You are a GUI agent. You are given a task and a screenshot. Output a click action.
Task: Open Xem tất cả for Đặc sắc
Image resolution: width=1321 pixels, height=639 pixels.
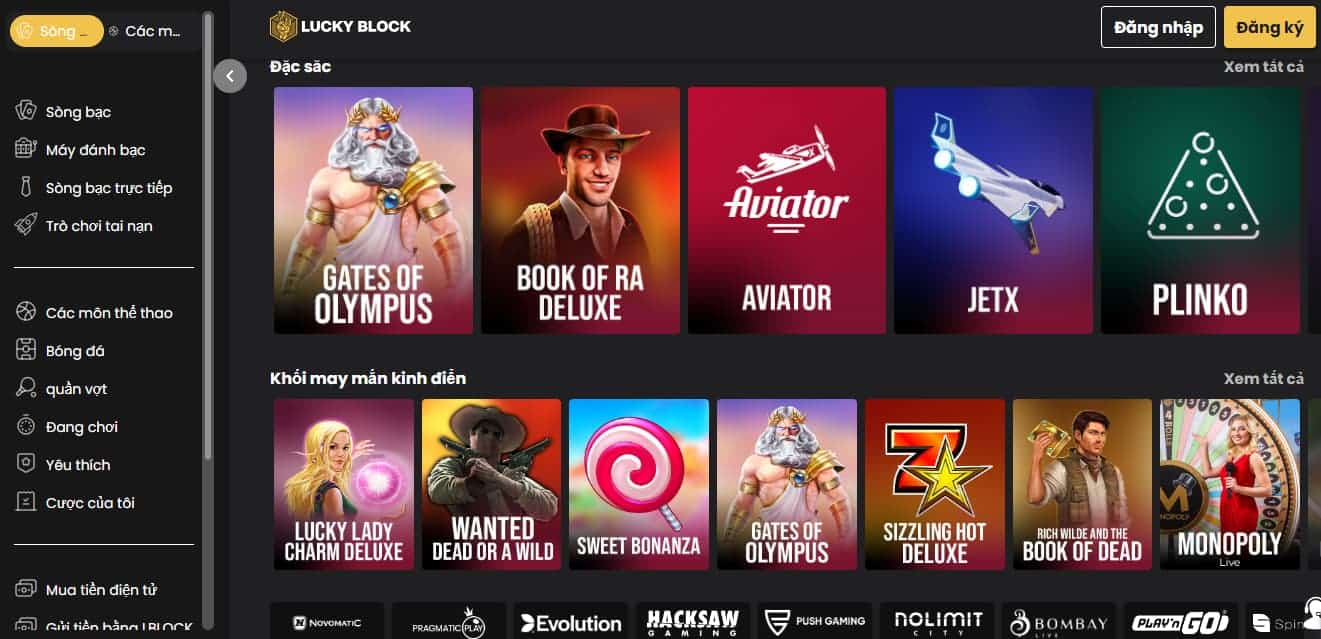(x=1263, y=67)
